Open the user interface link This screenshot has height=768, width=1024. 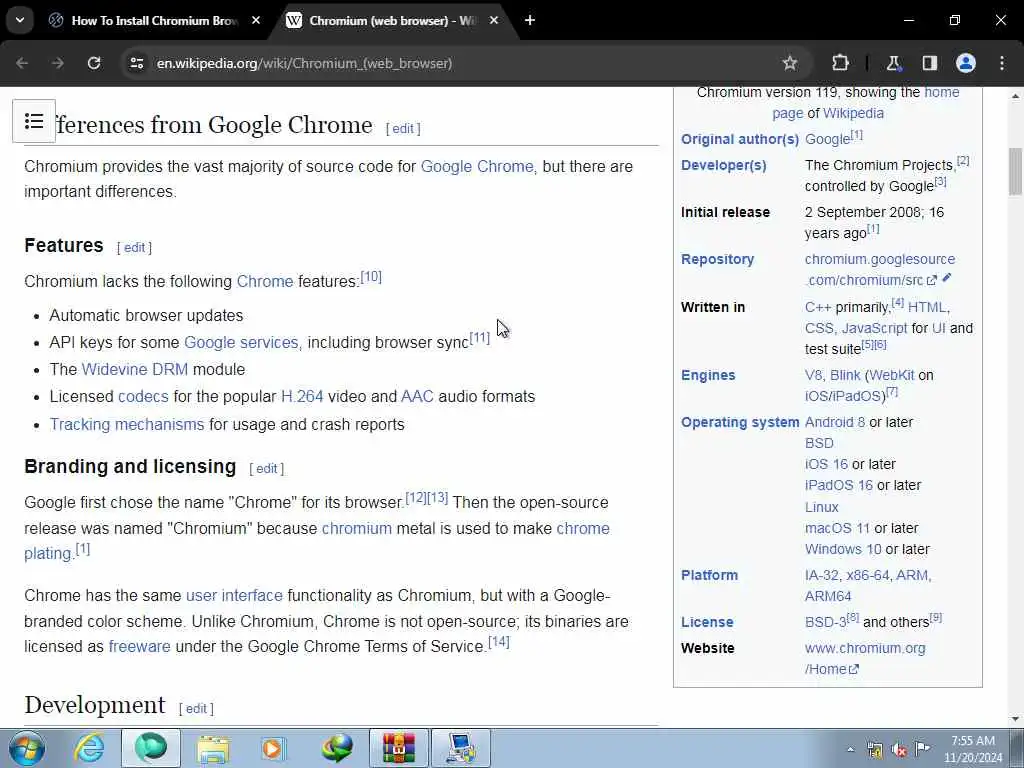pyautogui.click(x=234, y=596)
